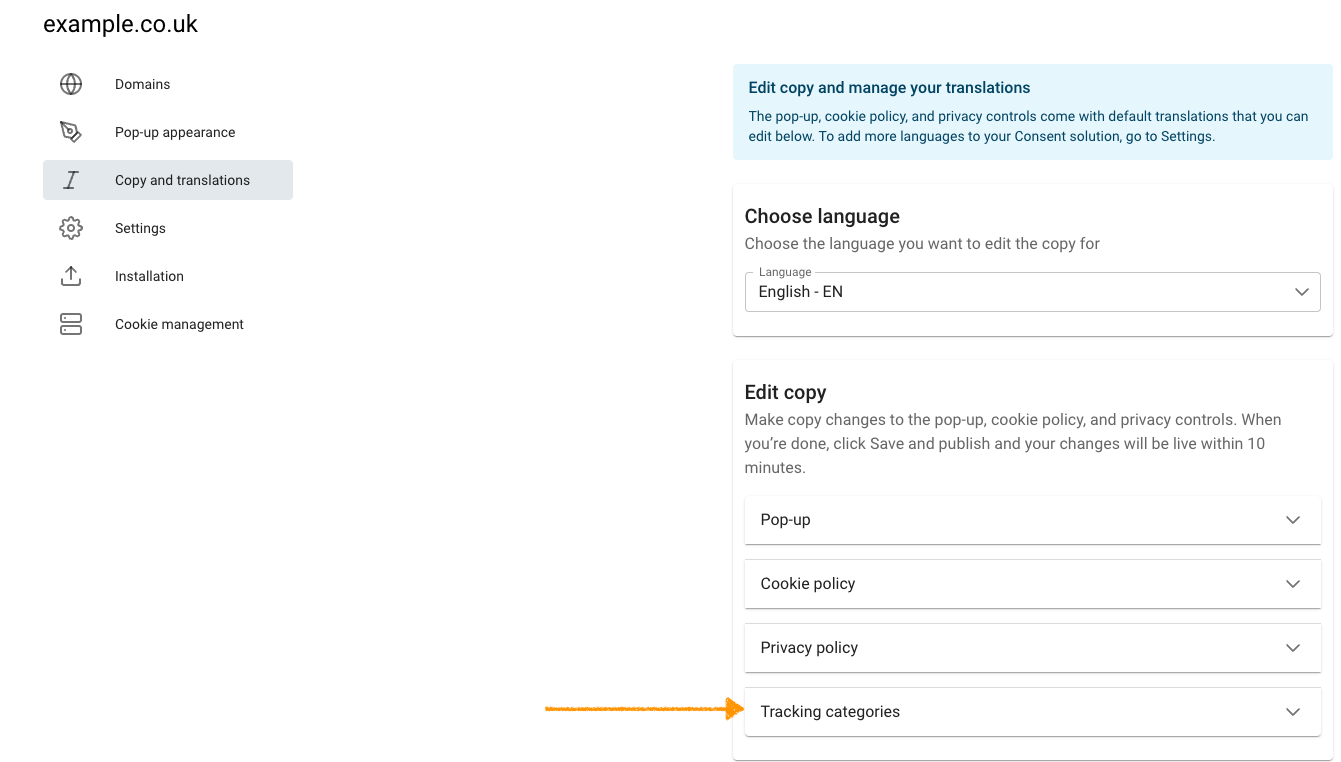Expand the Privacy policy section
This screenshot has width=1341, height=762.
click(1032, 648)
